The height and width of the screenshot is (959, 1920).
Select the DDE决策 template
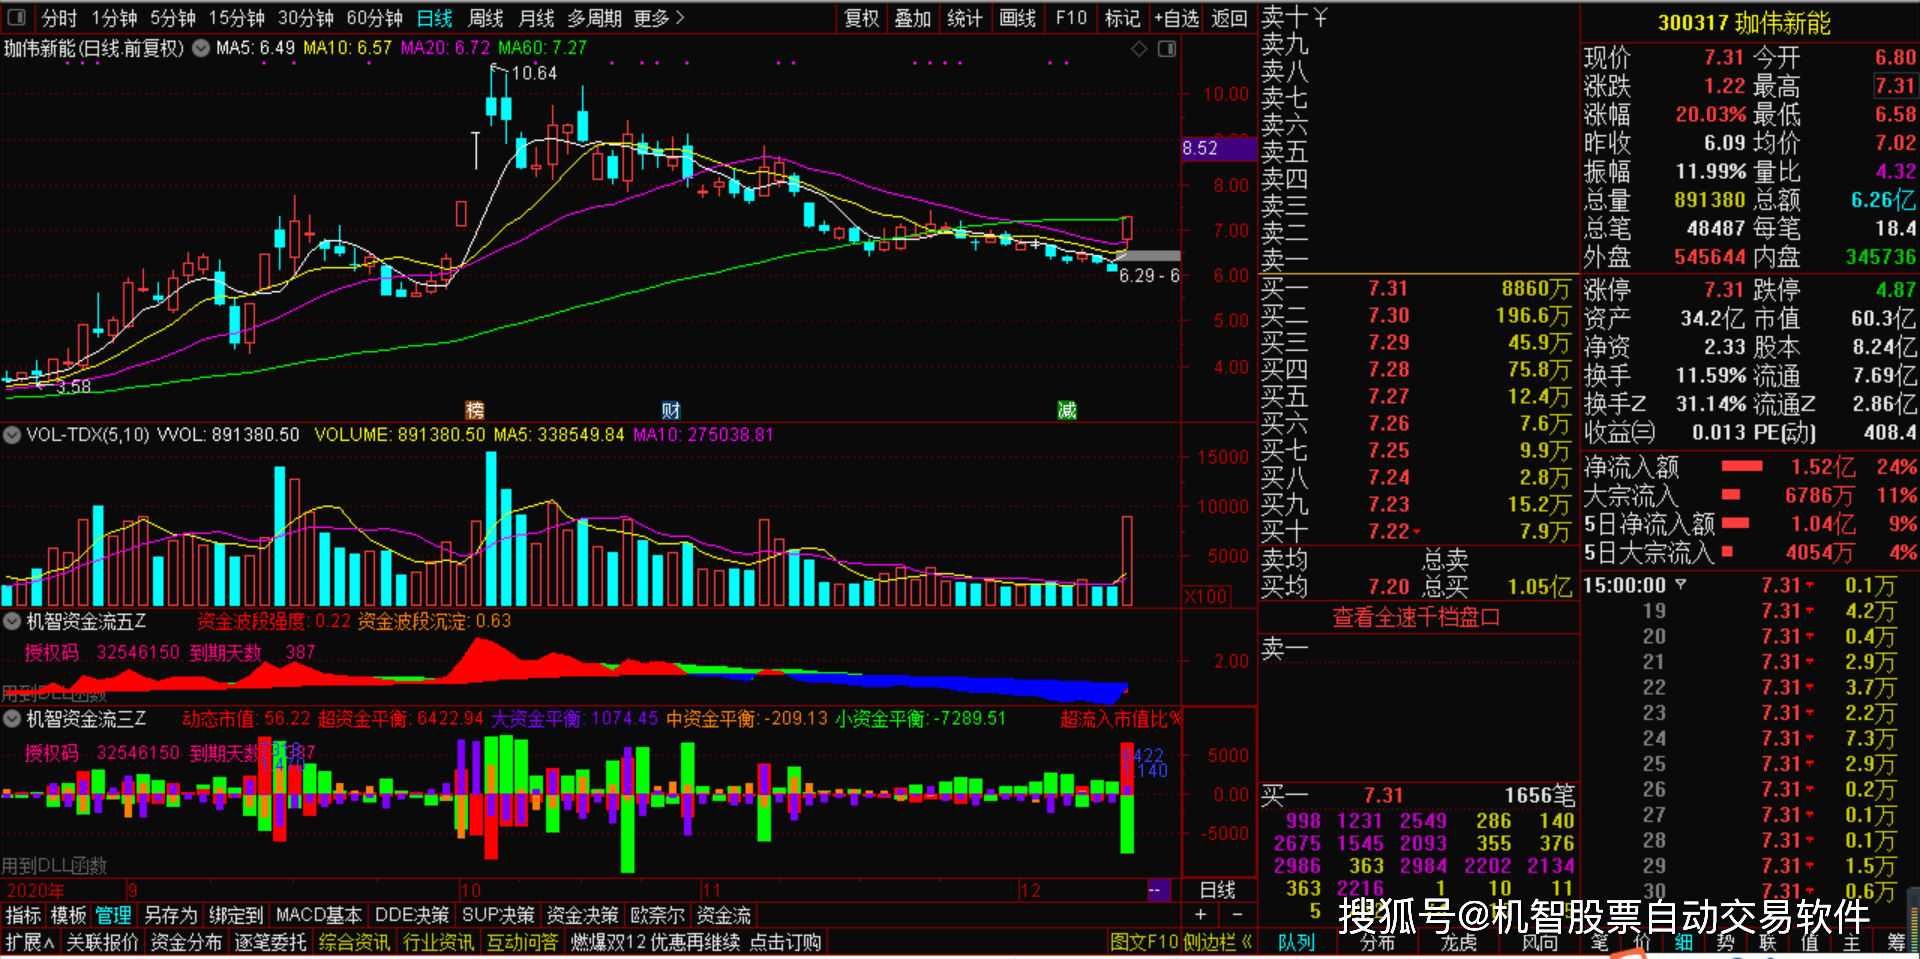tap(411, 915)
